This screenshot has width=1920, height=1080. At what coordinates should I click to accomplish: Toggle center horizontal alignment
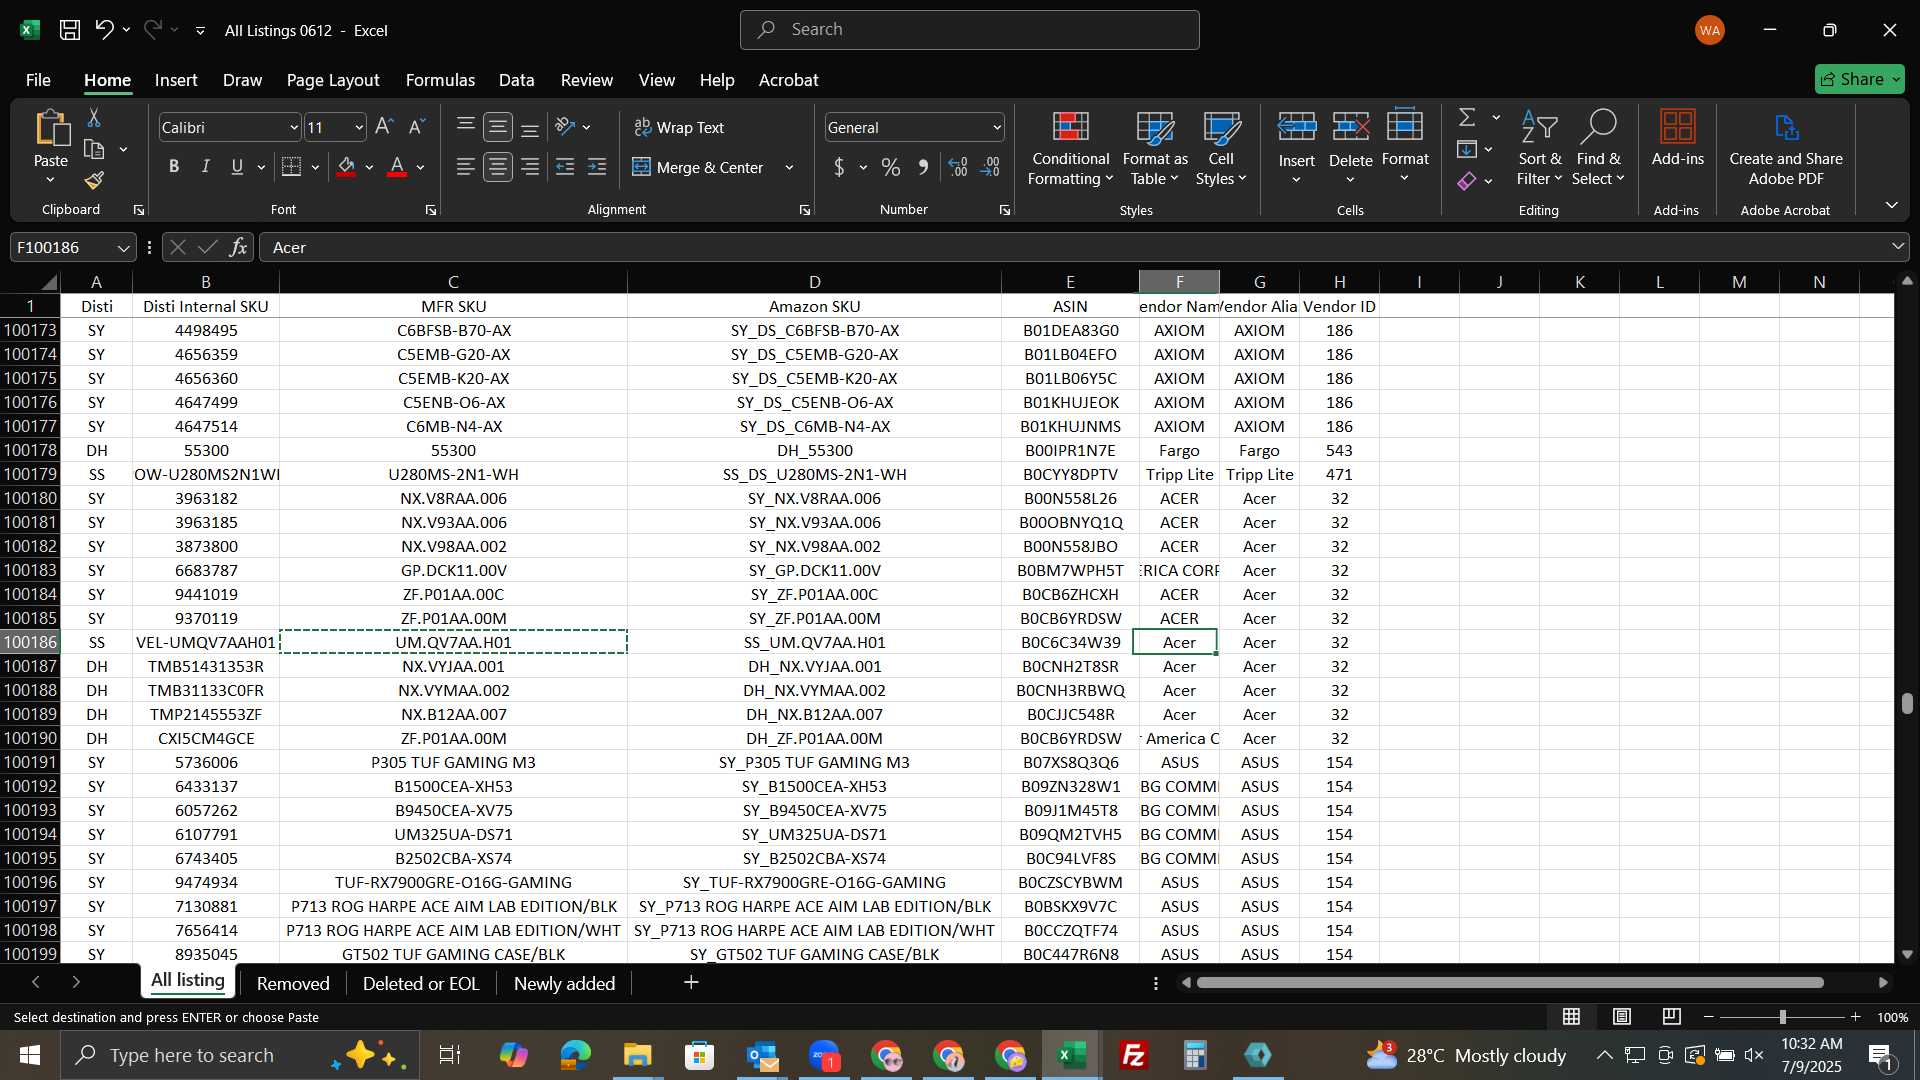pos(497,167)
